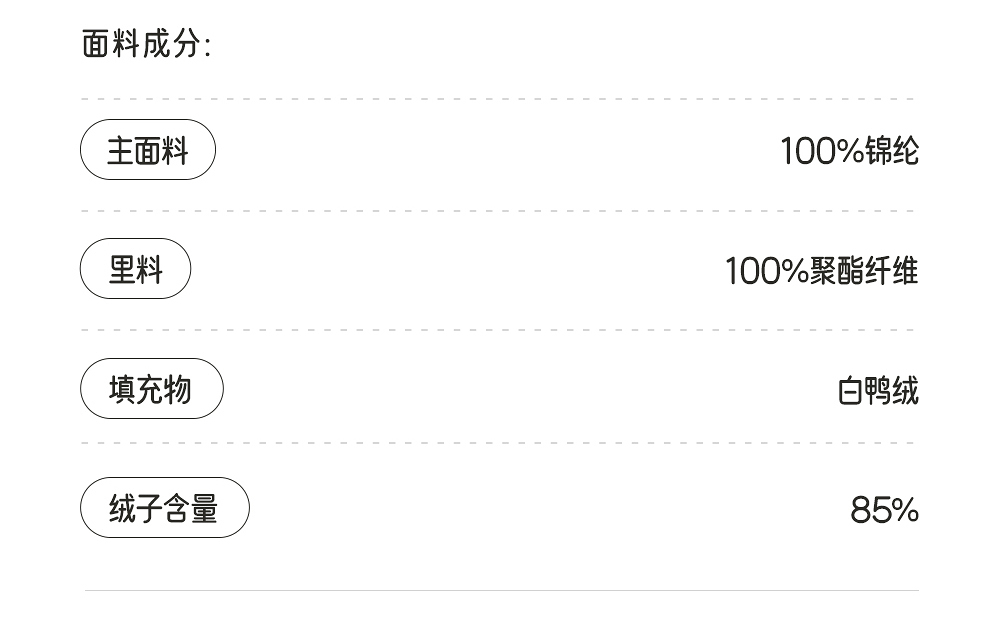The height and width of the screenshot is (633, 1000).
Task: Click the 100%锦纶 value text
Action: [x=849, y=151]
